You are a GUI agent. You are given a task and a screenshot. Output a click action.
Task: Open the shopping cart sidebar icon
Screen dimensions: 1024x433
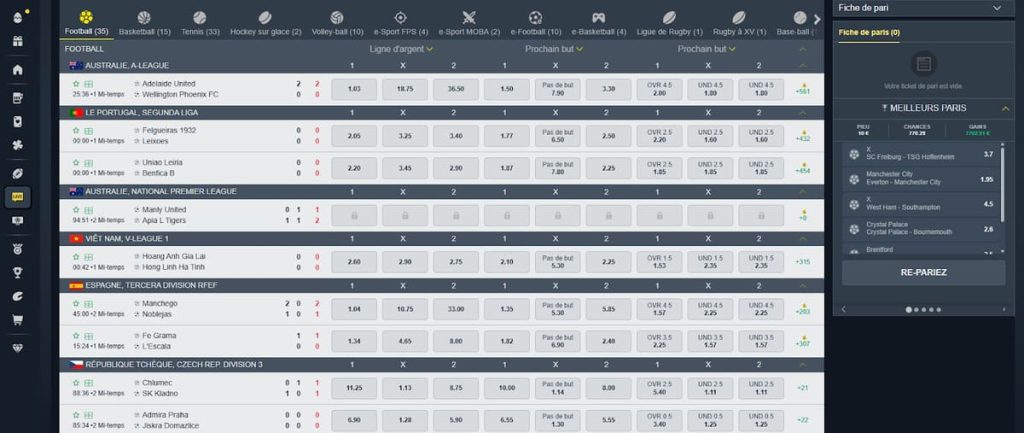click(x=17, y=320)
